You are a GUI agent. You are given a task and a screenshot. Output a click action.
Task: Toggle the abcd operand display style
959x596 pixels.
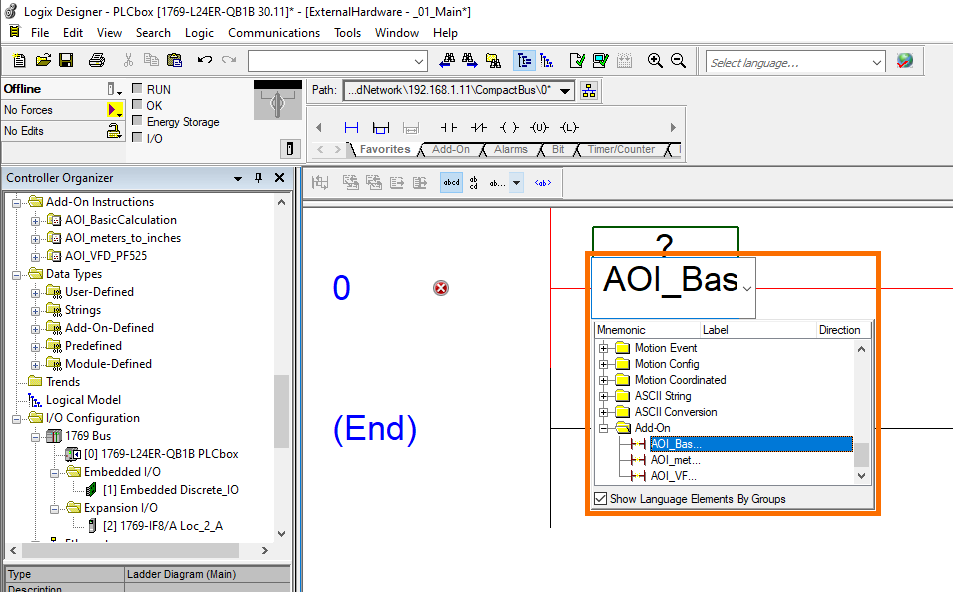(451, 182)
